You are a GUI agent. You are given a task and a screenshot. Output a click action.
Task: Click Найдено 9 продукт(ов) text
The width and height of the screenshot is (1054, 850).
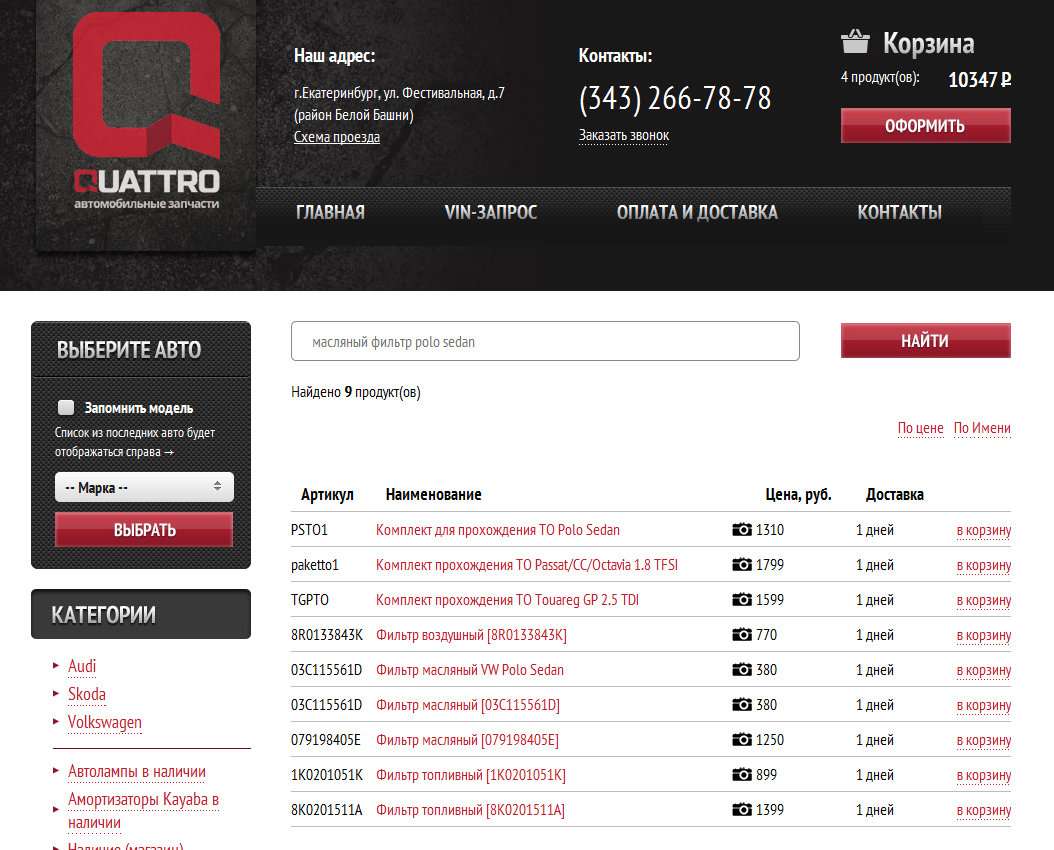coord(356,392)
